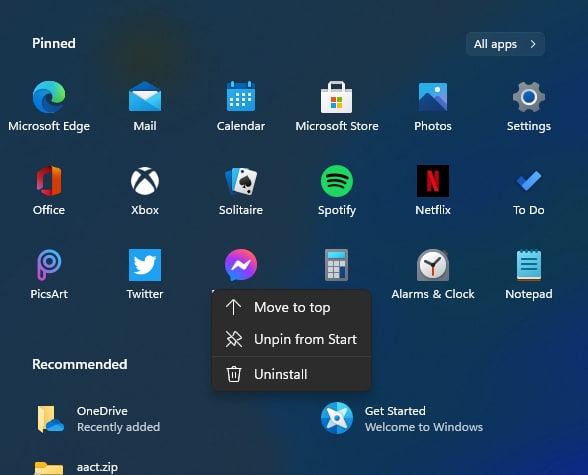Choose Uninstall from the context menu
This screenshot has width=588, height=475.
tap(292, 374)
